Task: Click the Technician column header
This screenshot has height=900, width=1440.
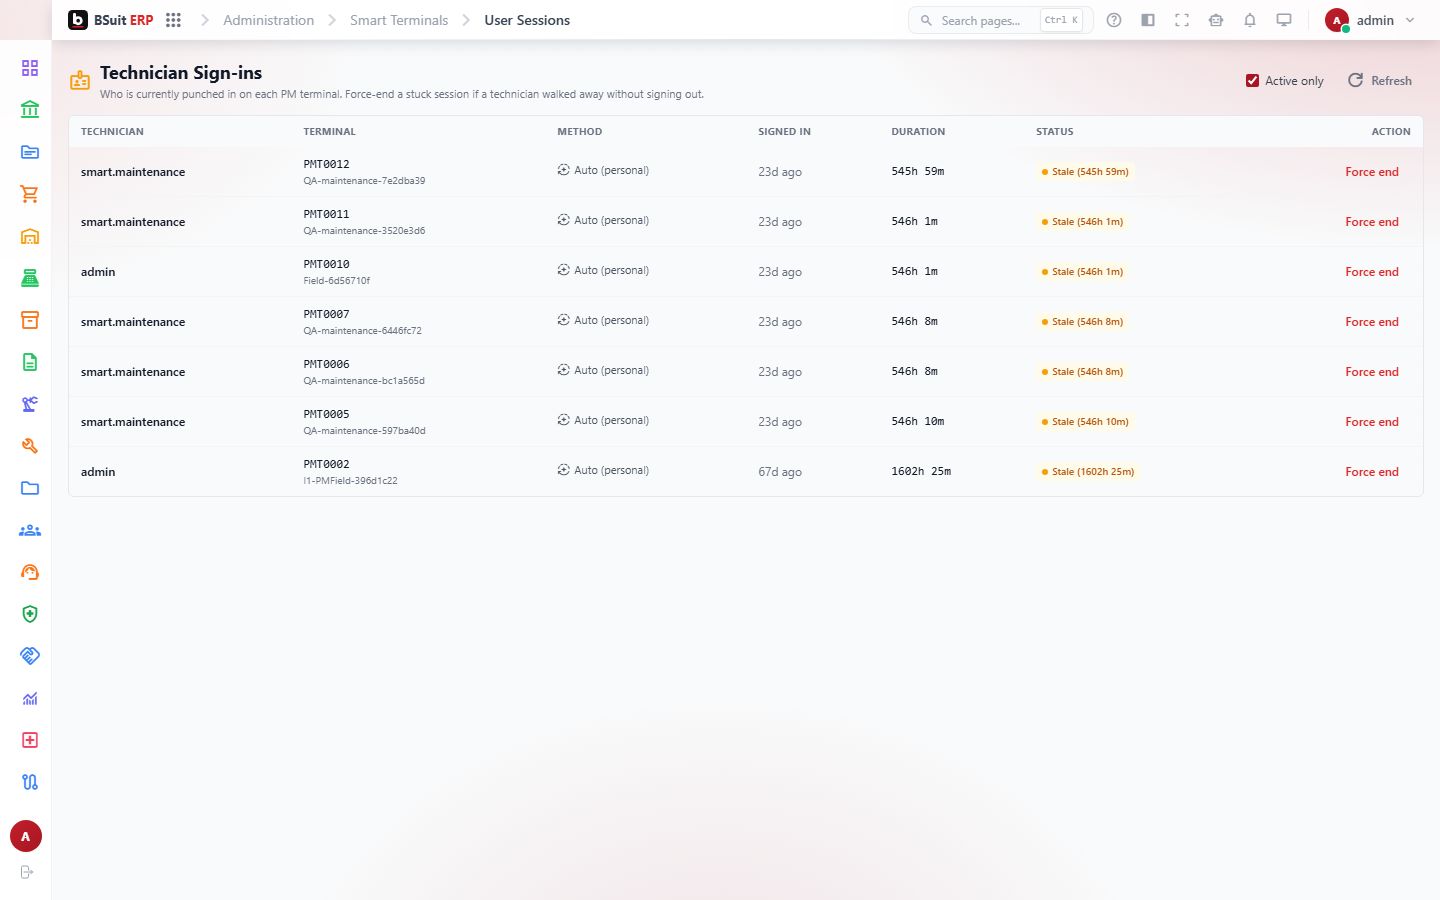Action: (x=112, y=132)
